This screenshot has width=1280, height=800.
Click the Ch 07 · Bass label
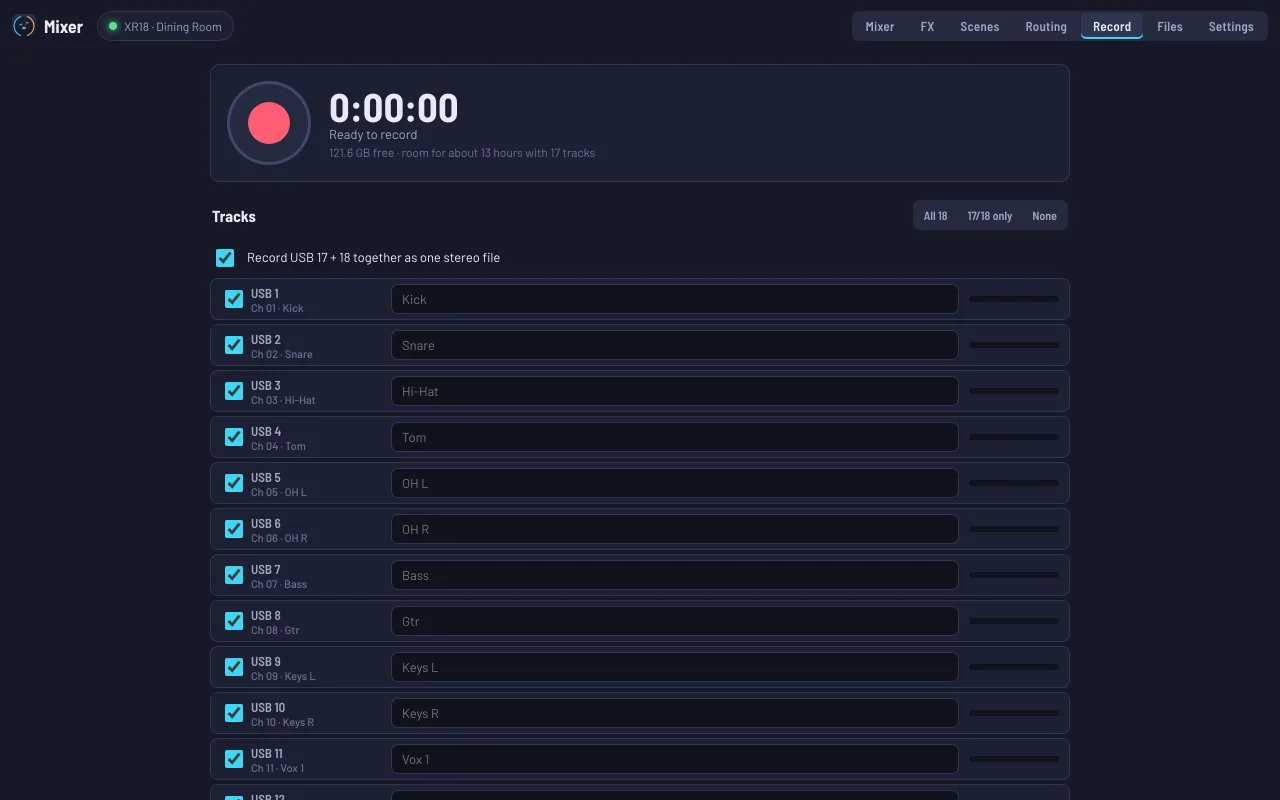point(279,584)
